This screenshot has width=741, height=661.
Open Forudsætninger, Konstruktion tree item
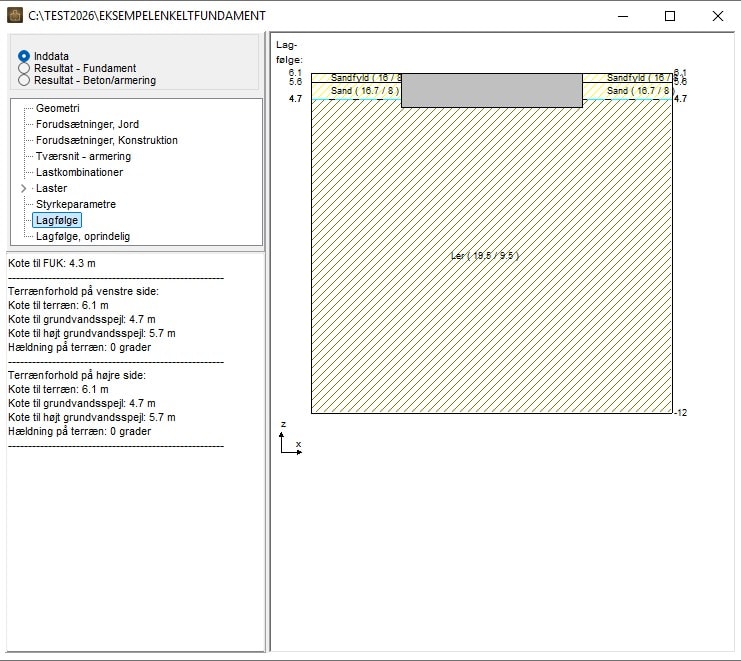point(106,140)
